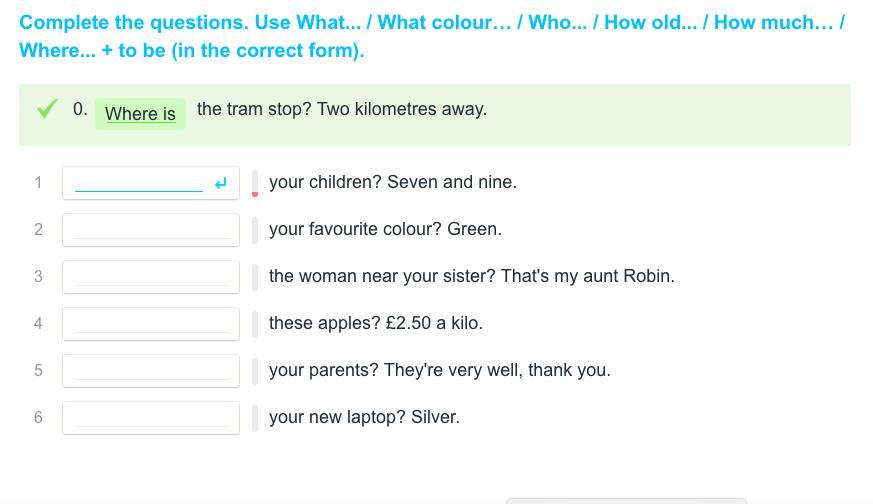Activate the answer box for 'these apples?'

pyautogui.click(x=150, y=324)
